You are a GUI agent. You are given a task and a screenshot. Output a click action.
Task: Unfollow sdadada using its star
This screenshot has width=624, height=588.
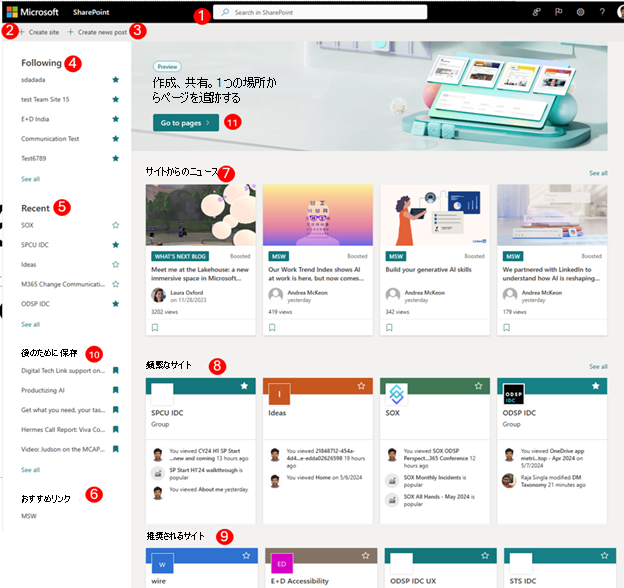115,80
